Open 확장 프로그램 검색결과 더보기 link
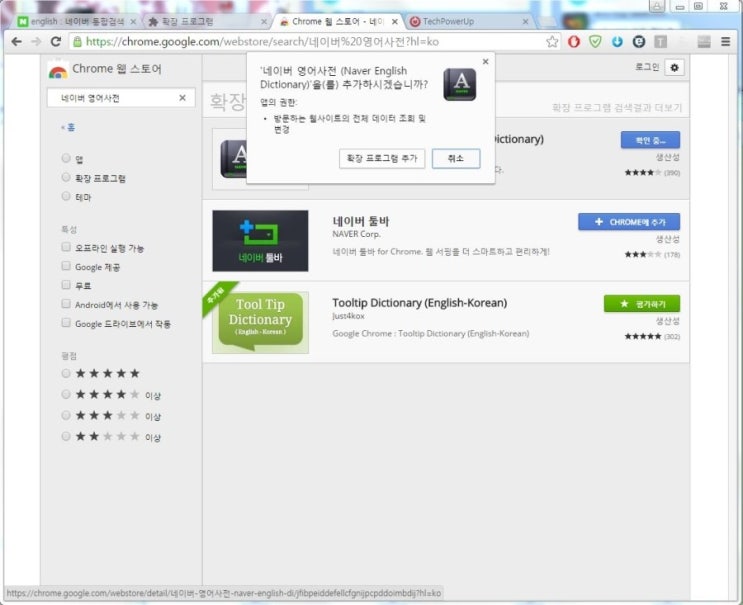 pos(617,108)
